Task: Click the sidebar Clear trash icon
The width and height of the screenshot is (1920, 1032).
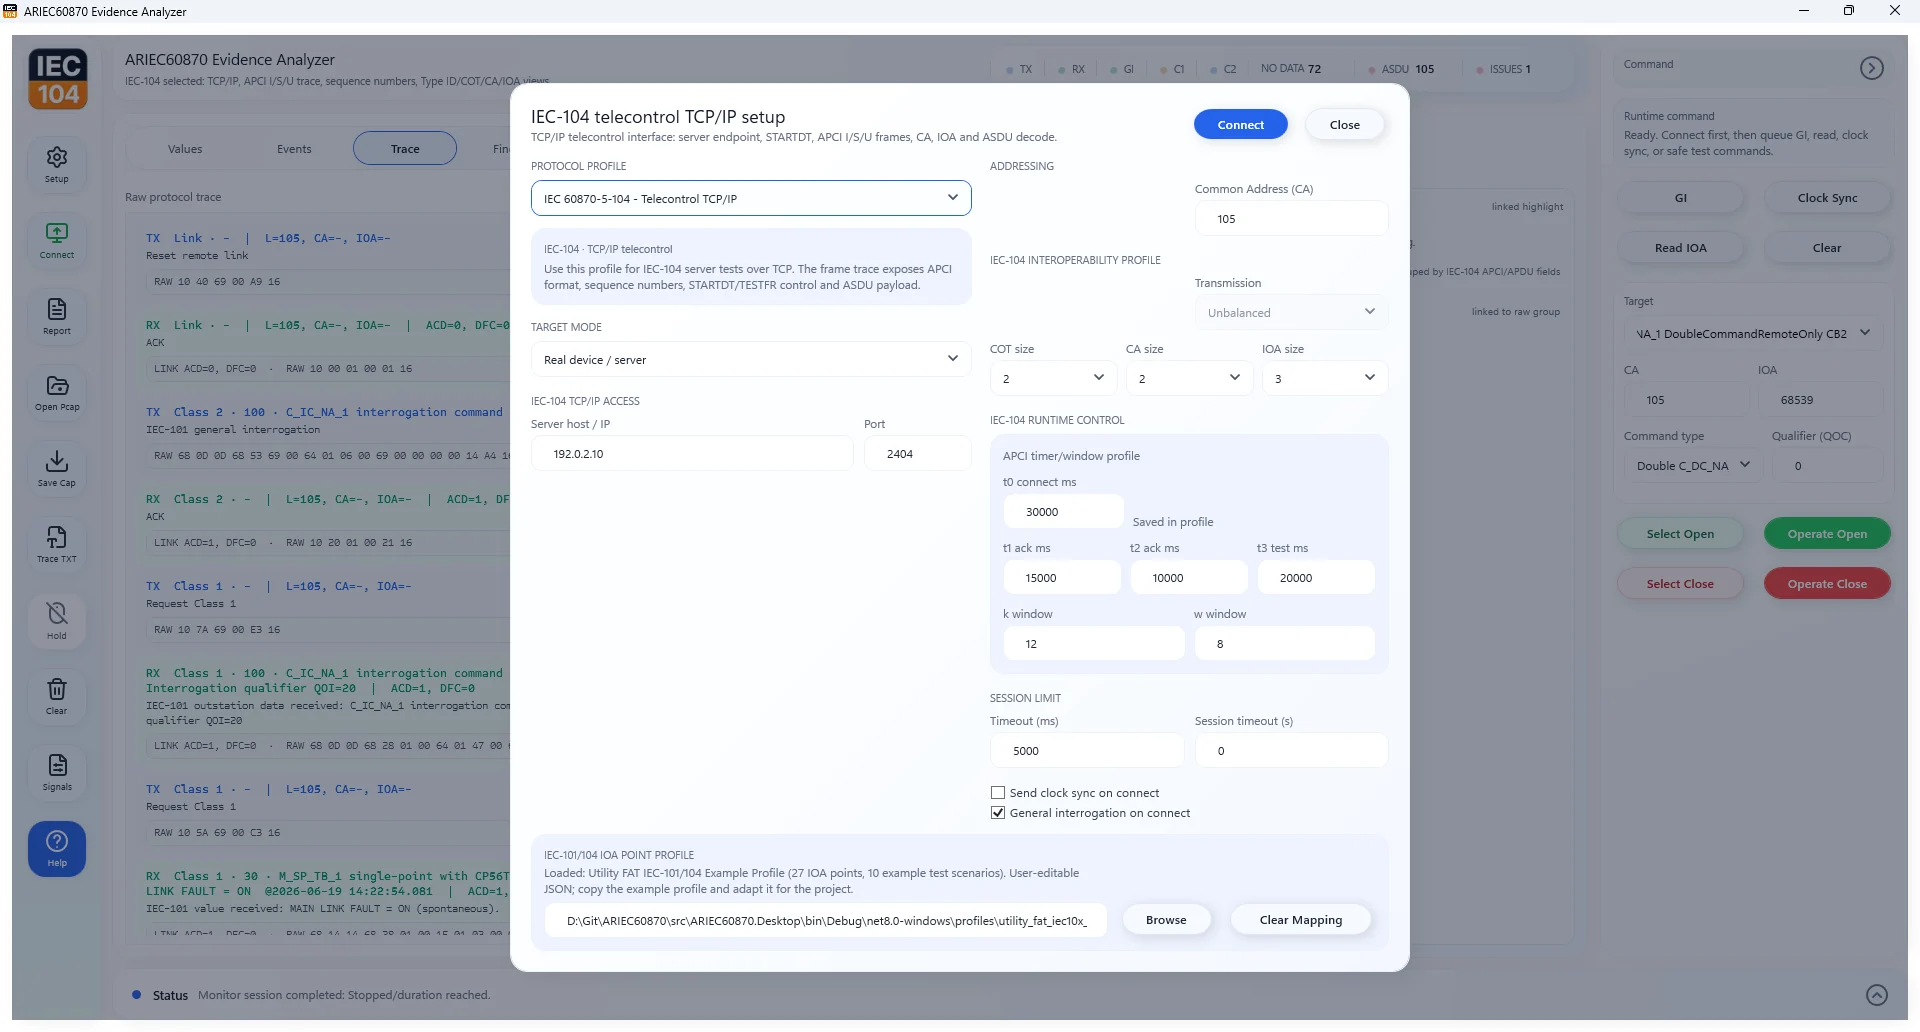Action: pyautogui.click(x=57, y=697)
